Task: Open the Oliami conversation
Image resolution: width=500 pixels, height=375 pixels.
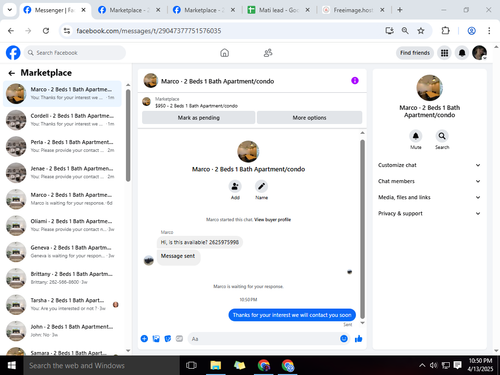Action: pos(62,225)
